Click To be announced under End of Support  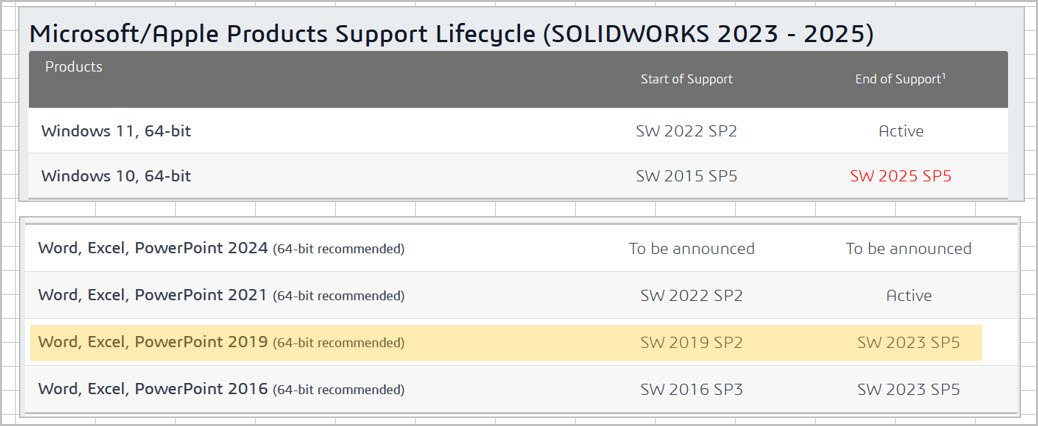pyautogui.click(x=908, y=249)
